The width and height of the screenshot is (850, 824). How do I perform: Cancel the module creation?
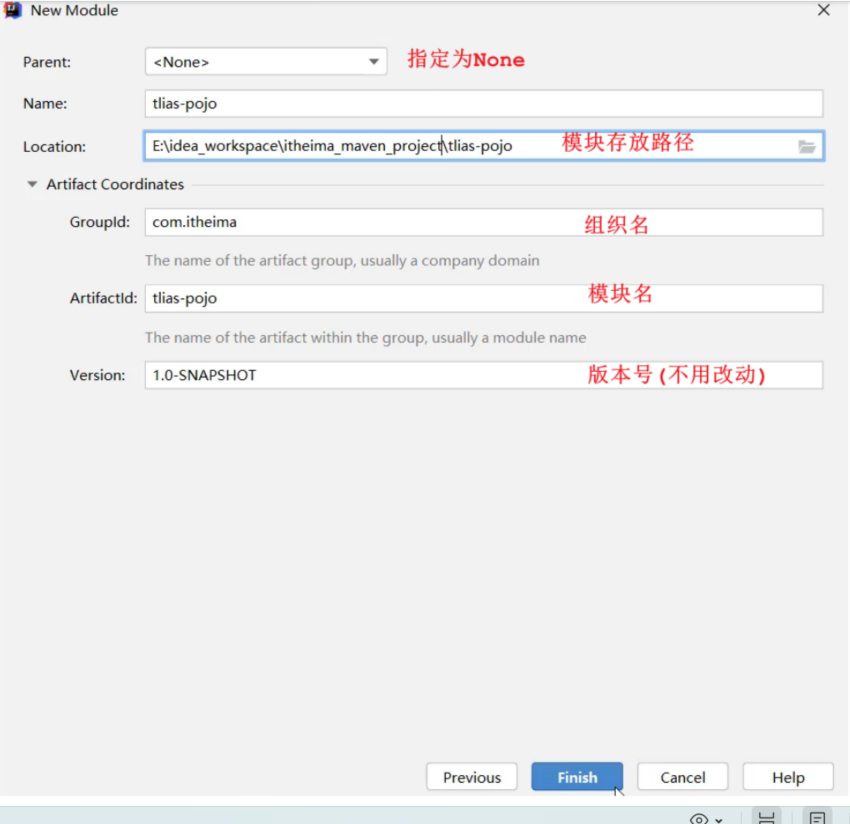[683, 777]
